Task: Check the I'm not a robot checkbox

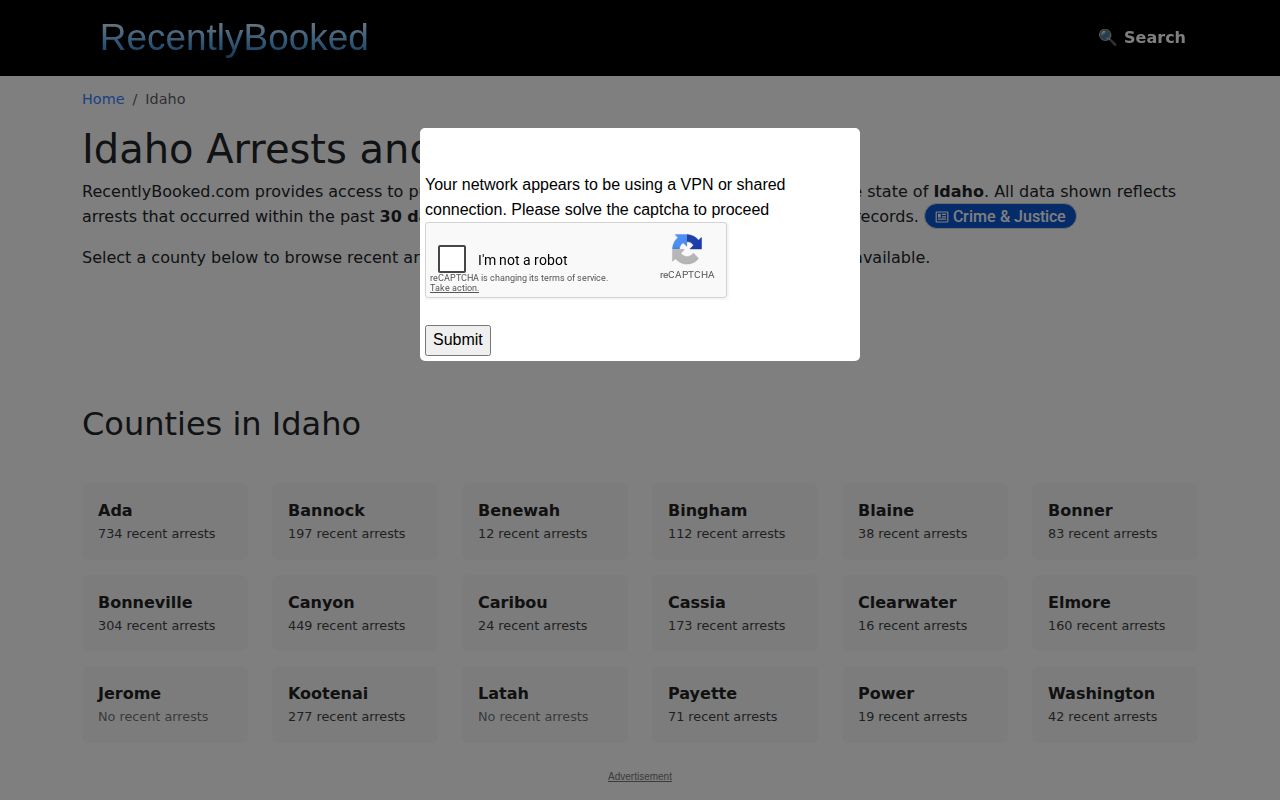Action: [x=452, y=259]
